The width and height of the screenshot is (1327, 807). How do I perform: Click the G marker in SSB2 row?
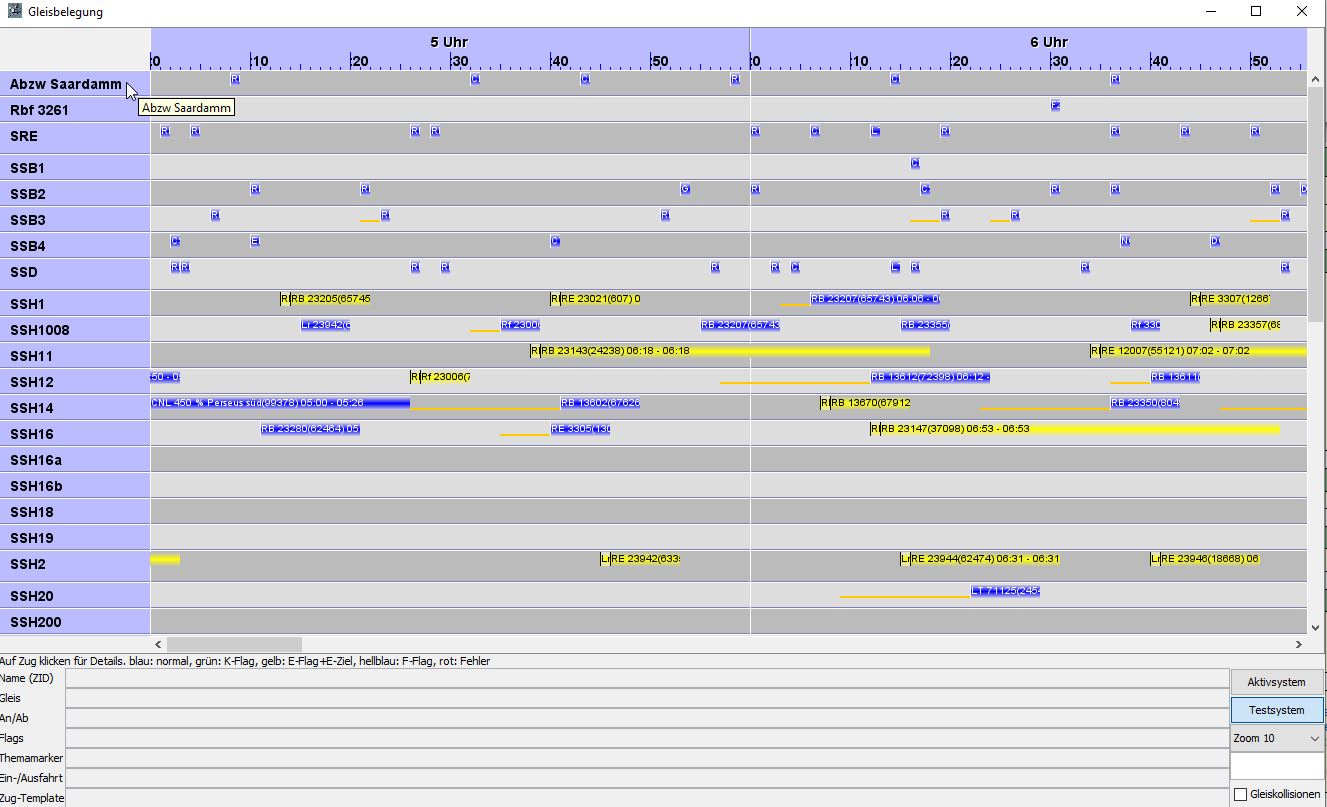tap(685, 189)
